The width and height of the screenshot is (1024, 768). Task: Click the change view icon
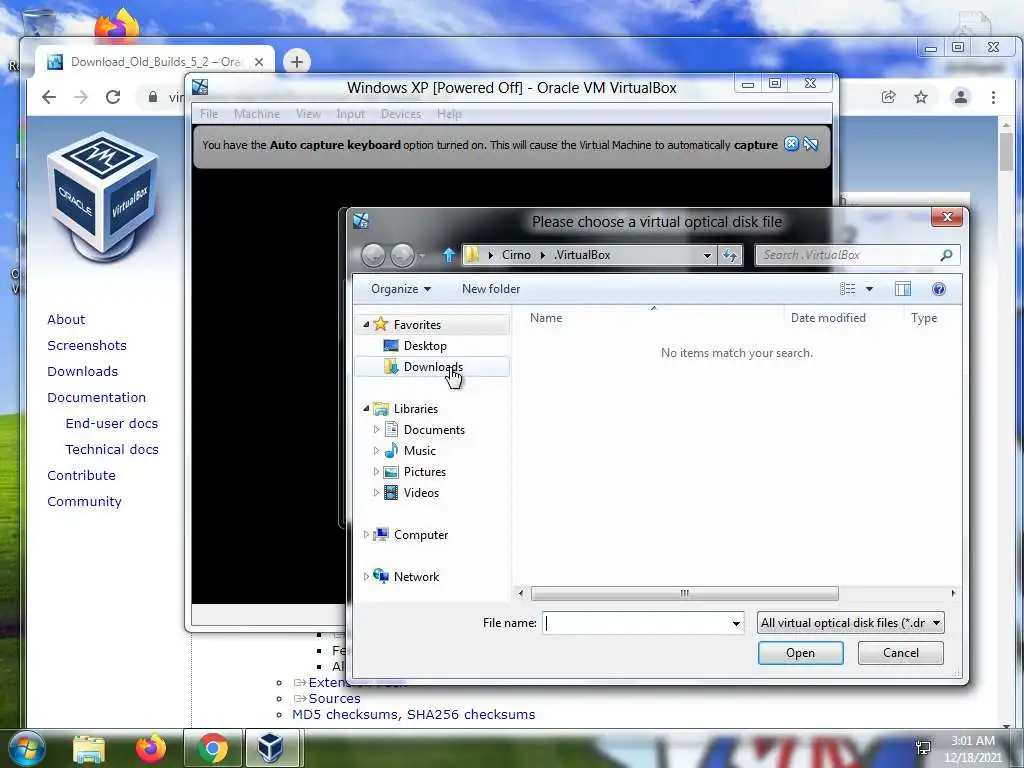click(848, 289)
